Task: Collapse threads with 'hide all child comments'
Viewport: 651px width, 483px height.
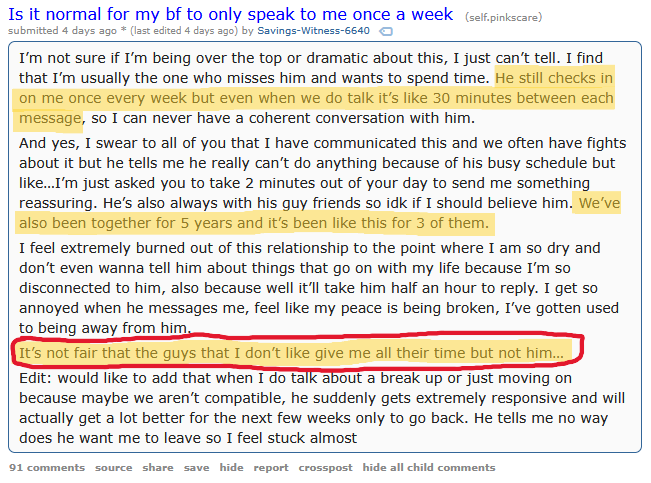Action: [x=428, y=467]
